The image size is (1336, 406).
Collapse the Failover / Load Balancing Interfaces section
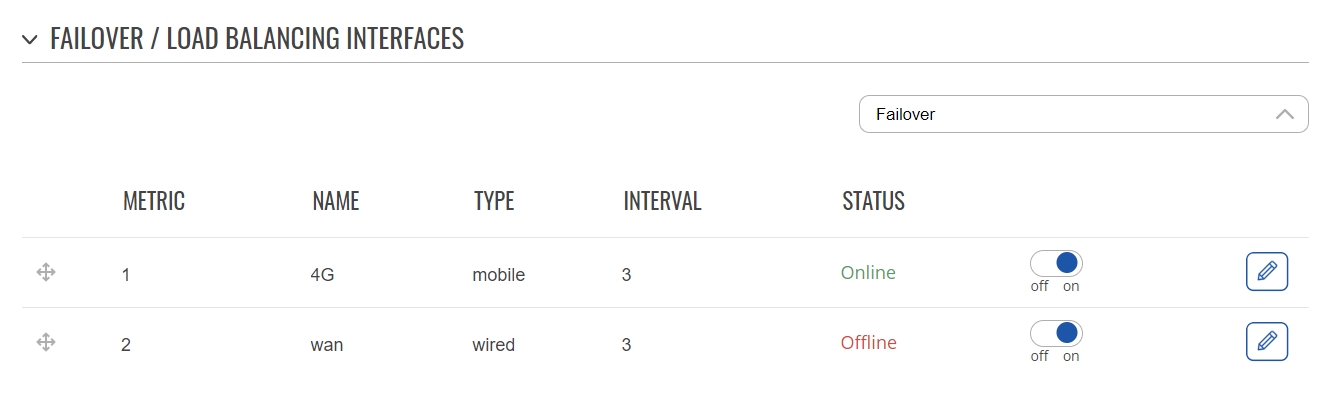(30, 39)
